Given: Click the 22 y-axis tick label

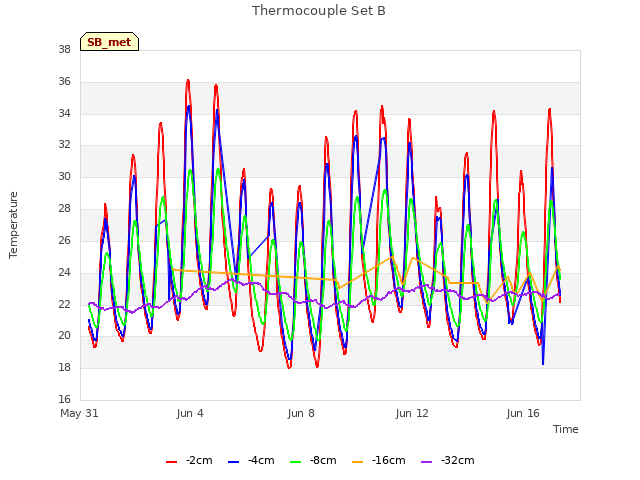Looking at the screenshot, I should (64, 304).
